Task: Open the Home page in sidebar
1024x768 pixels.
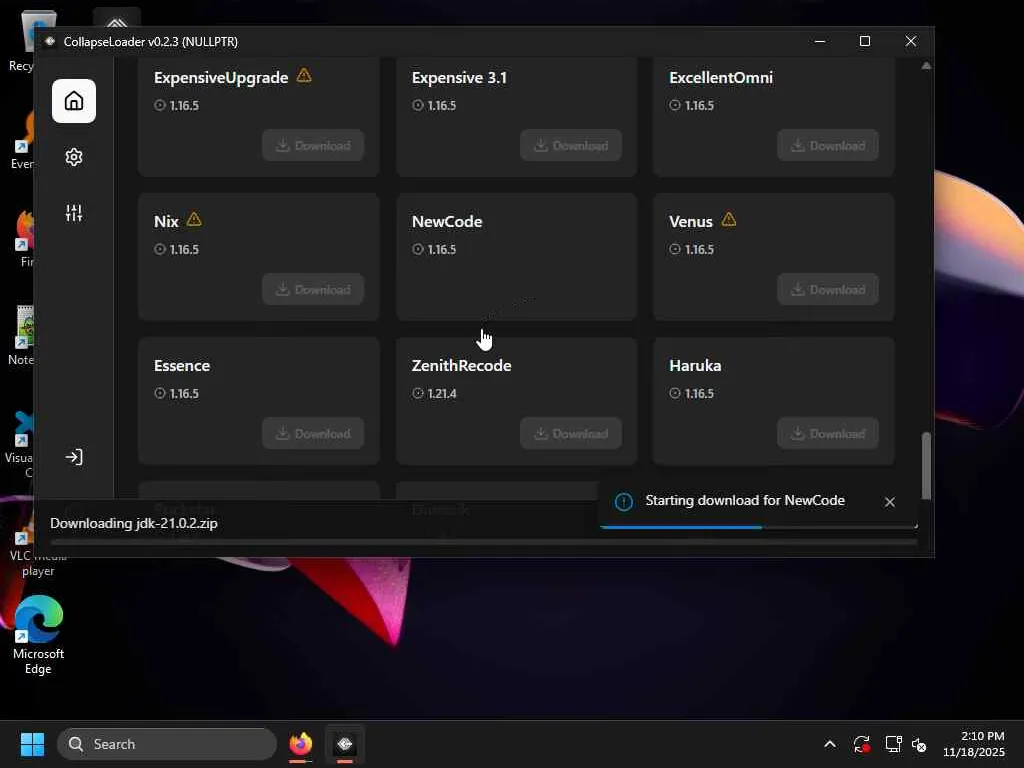Action: [74, 101]
